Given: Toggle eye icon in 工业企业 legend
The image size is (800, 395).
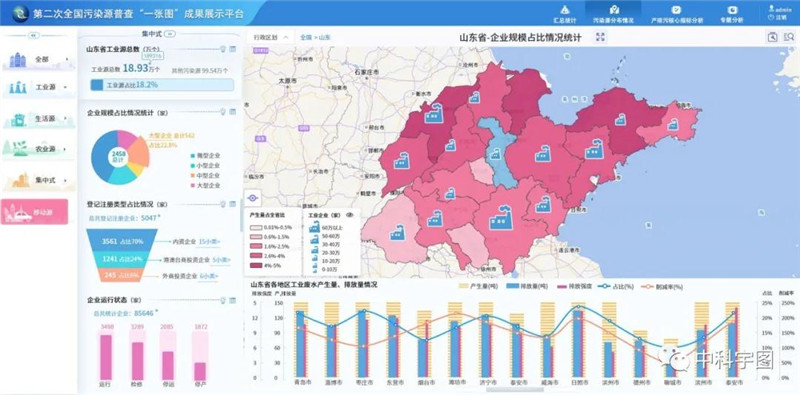Looking at the screenshot, I should tap(349, 215).
